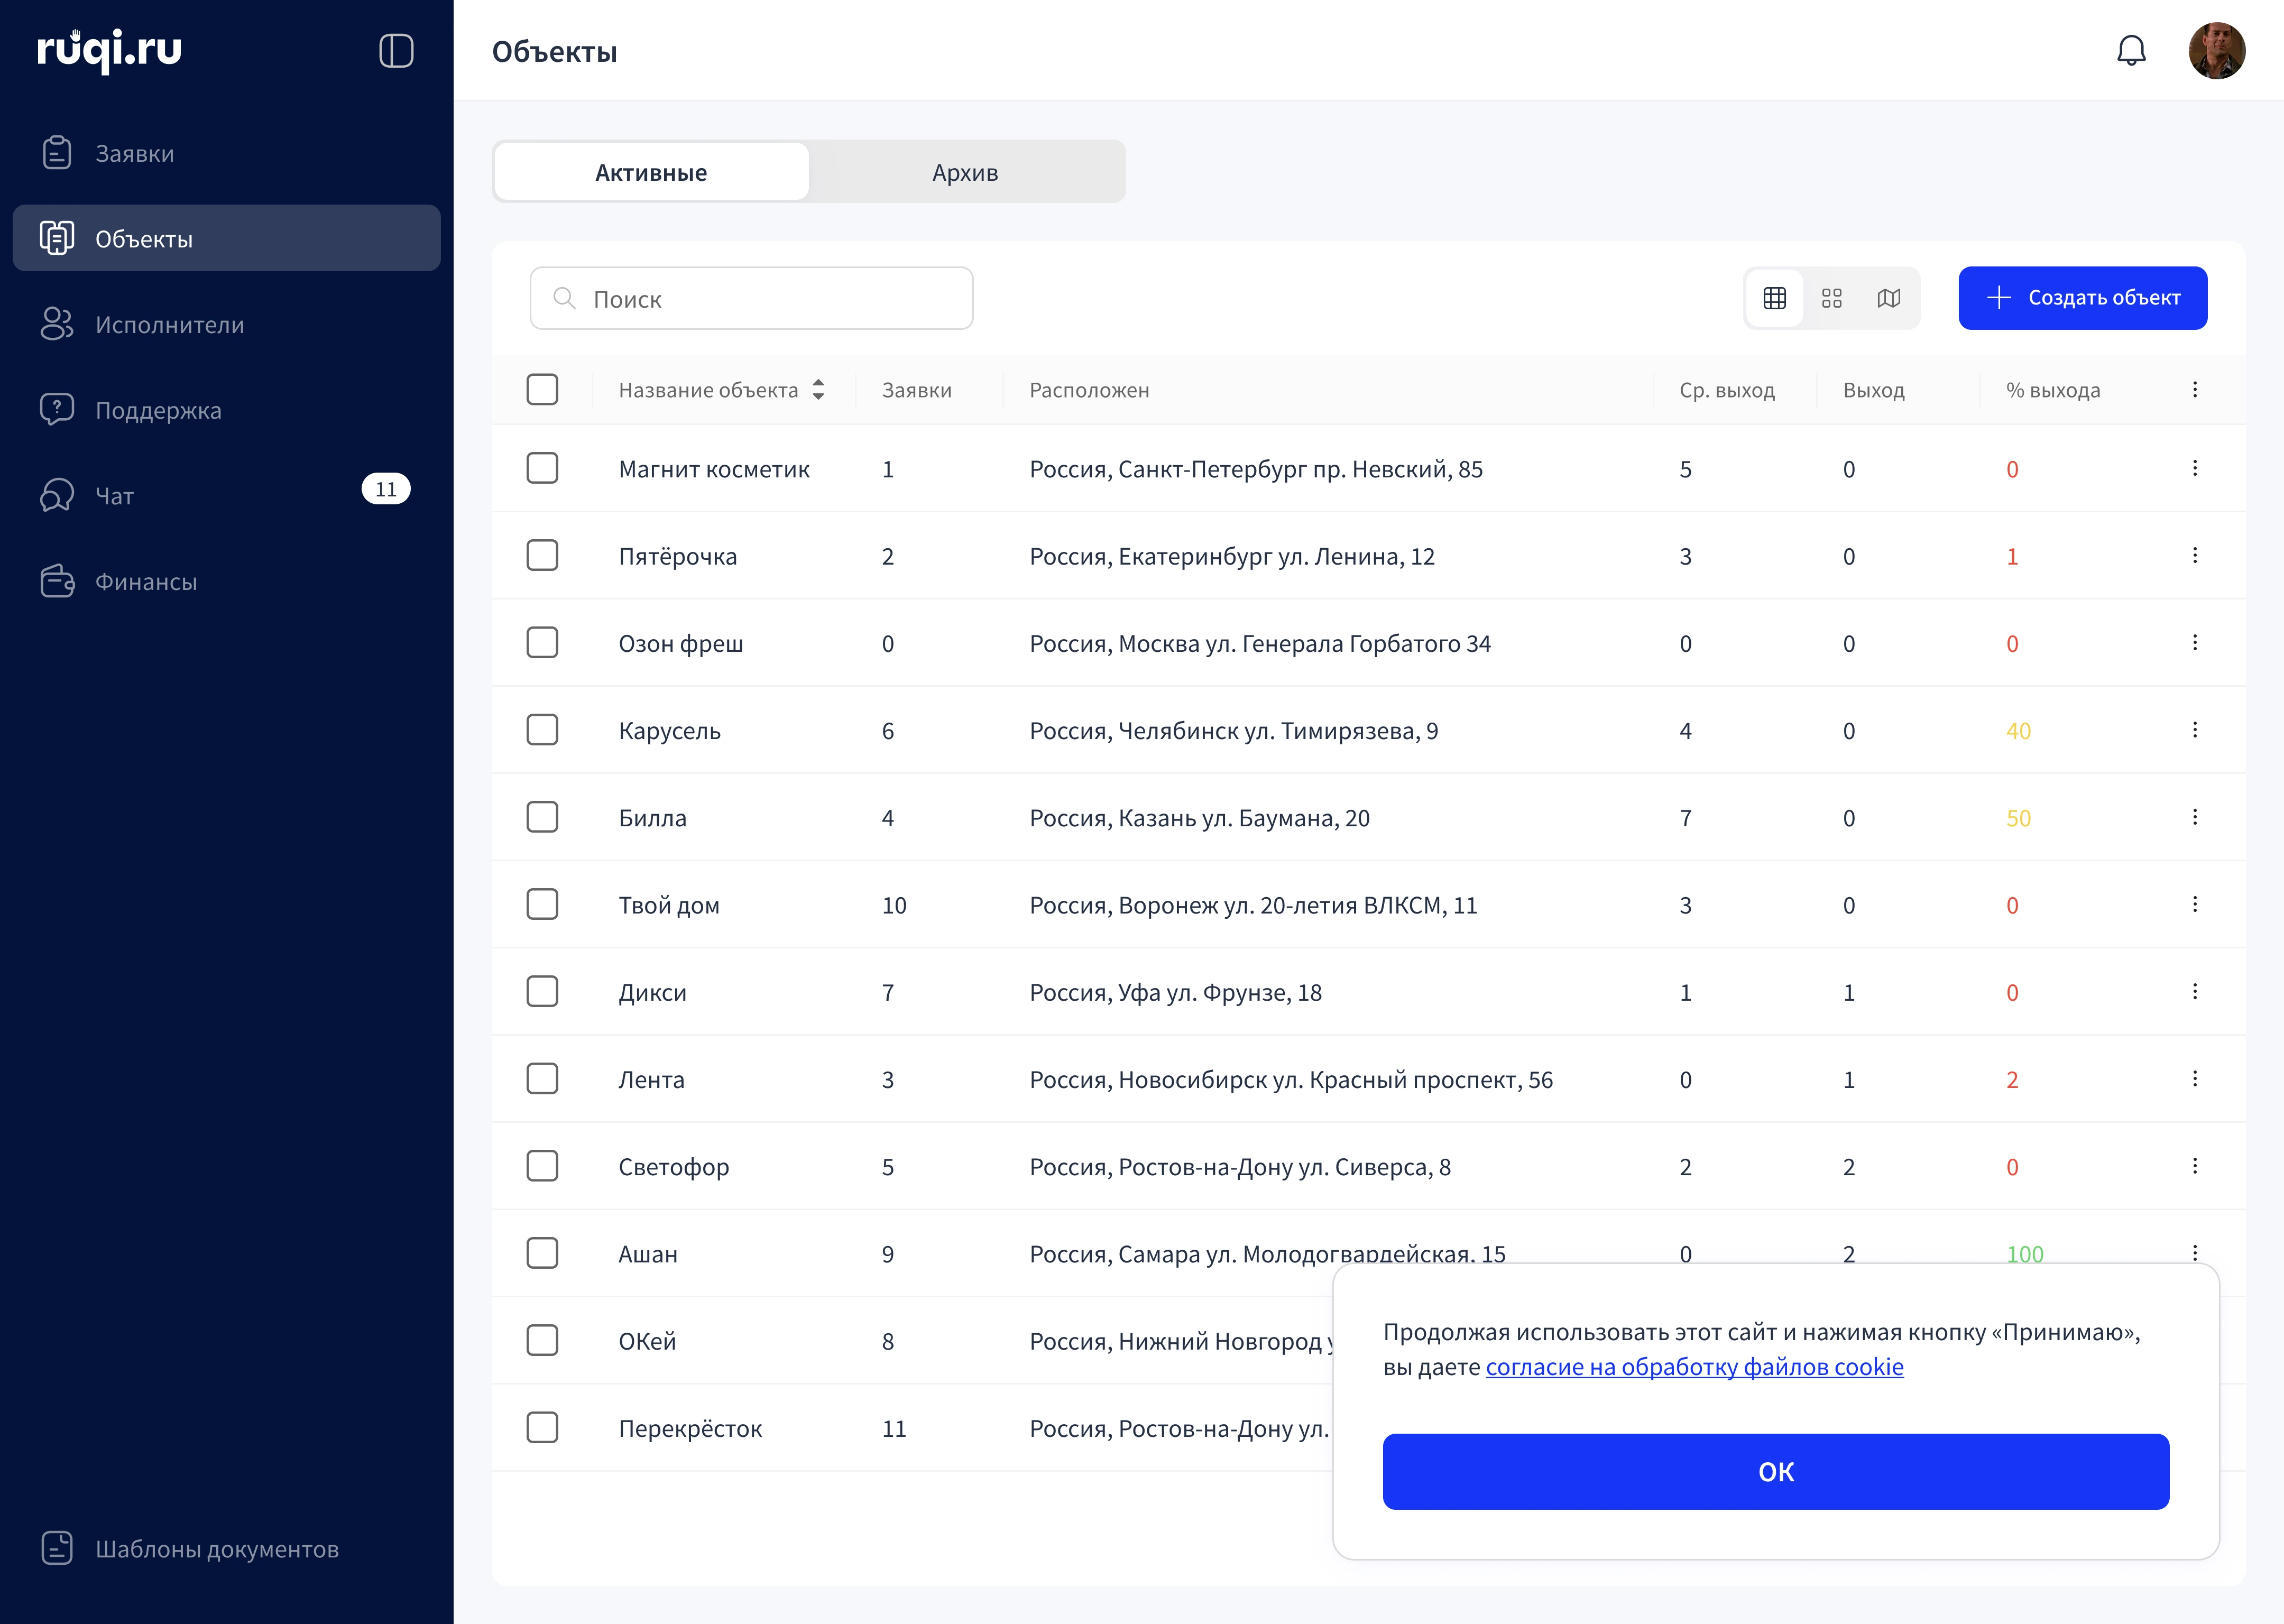This screenshot has height=1624, width=2284.
Task: Select the Пятёрочка row checkbox
Action: 542,555
